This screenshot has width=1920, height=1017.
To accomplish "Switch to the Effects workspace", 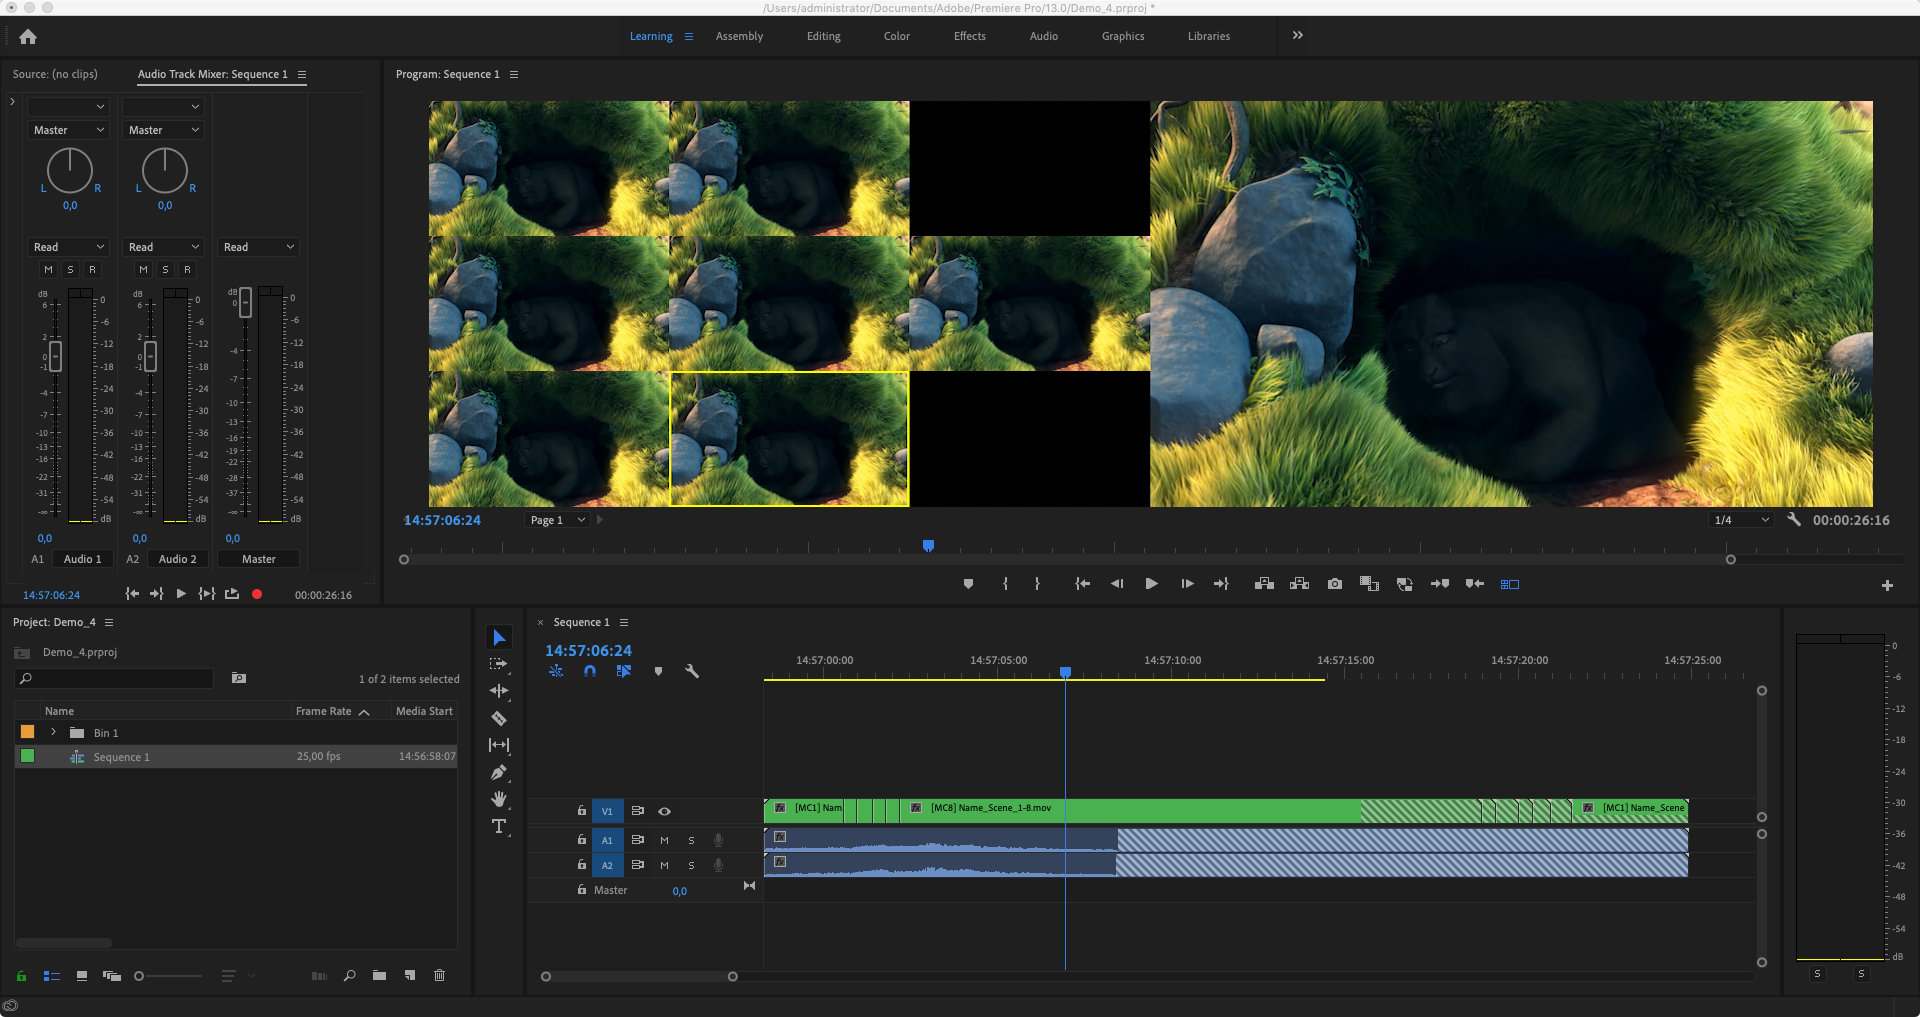I will click(970, 36).
